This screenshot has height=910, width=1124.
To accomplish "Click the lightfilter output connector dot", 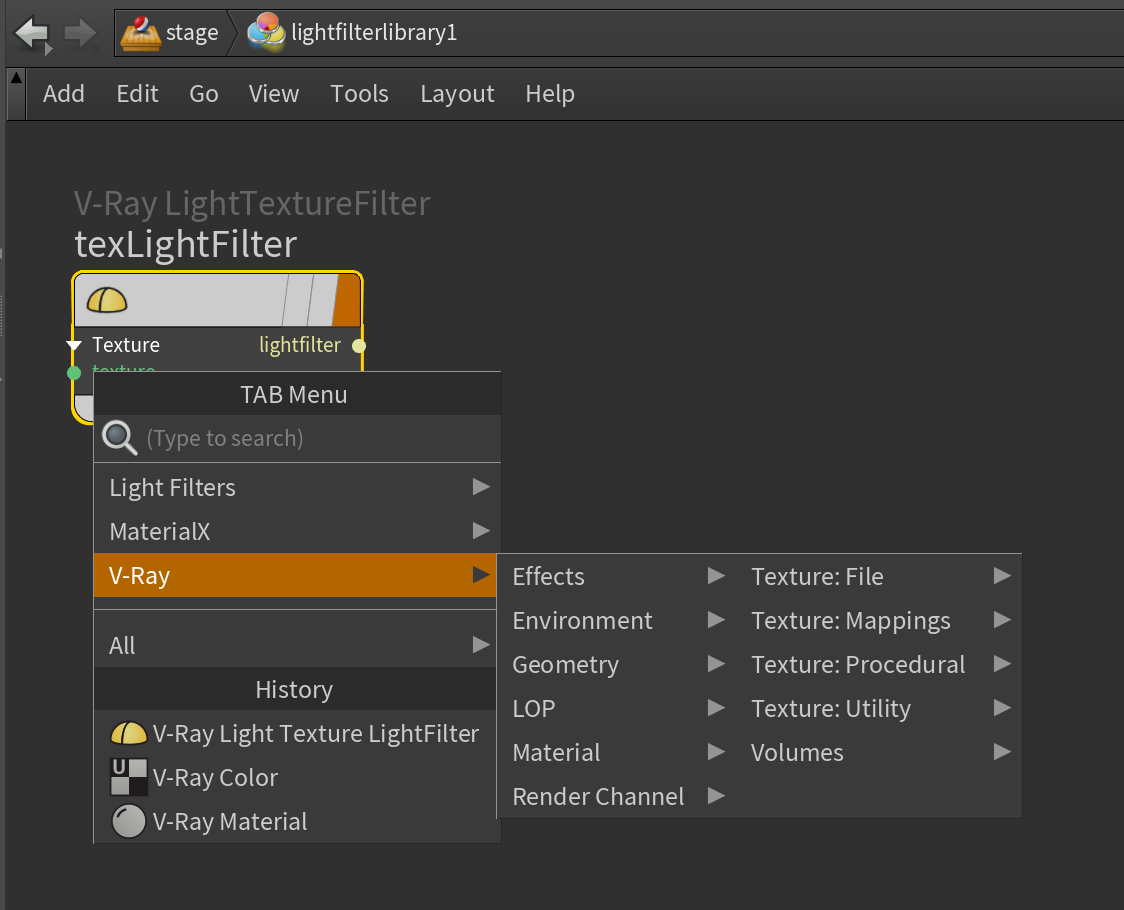I will pos(359,346).
